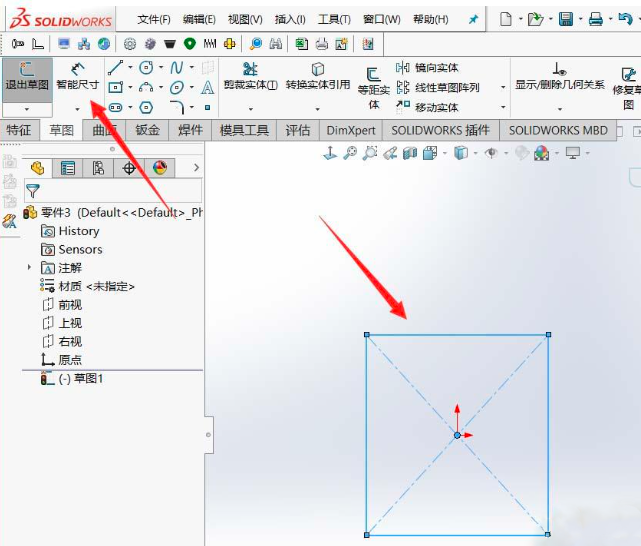The image size is (641, 546).
Task: Click the Zoom to Fit icon
Action: click(350, 153)
